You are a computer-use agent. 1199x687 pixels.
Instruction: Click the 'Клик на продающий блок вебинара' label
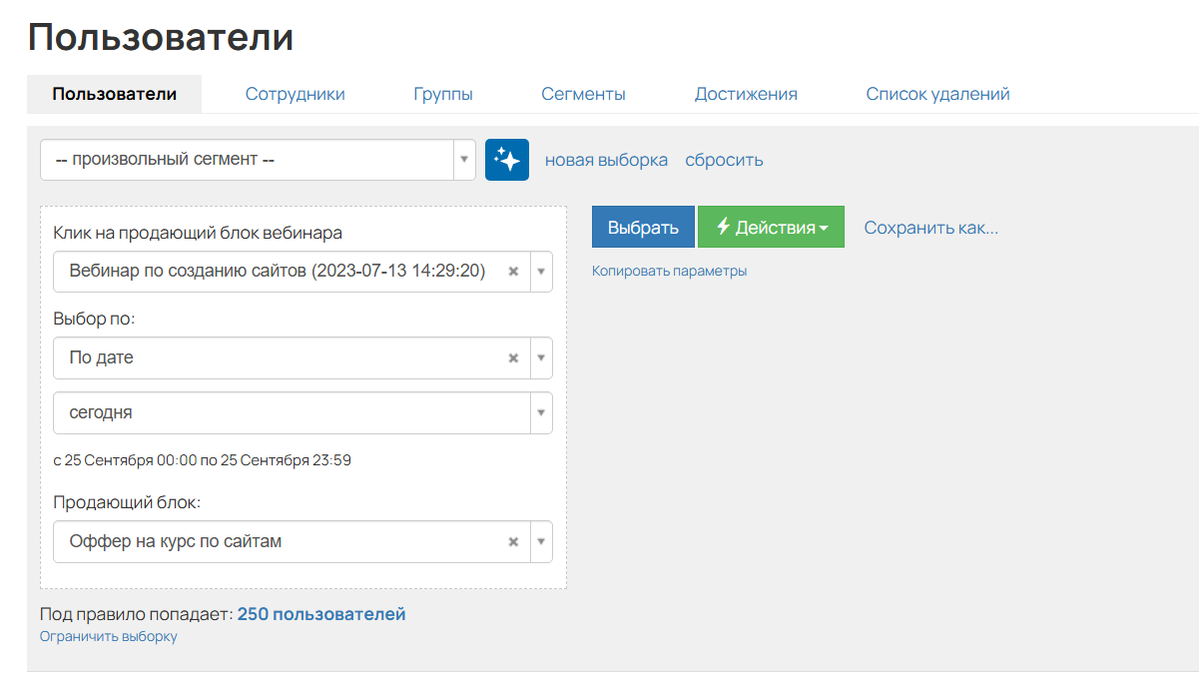pyautogui.click(x=197, y=233)
